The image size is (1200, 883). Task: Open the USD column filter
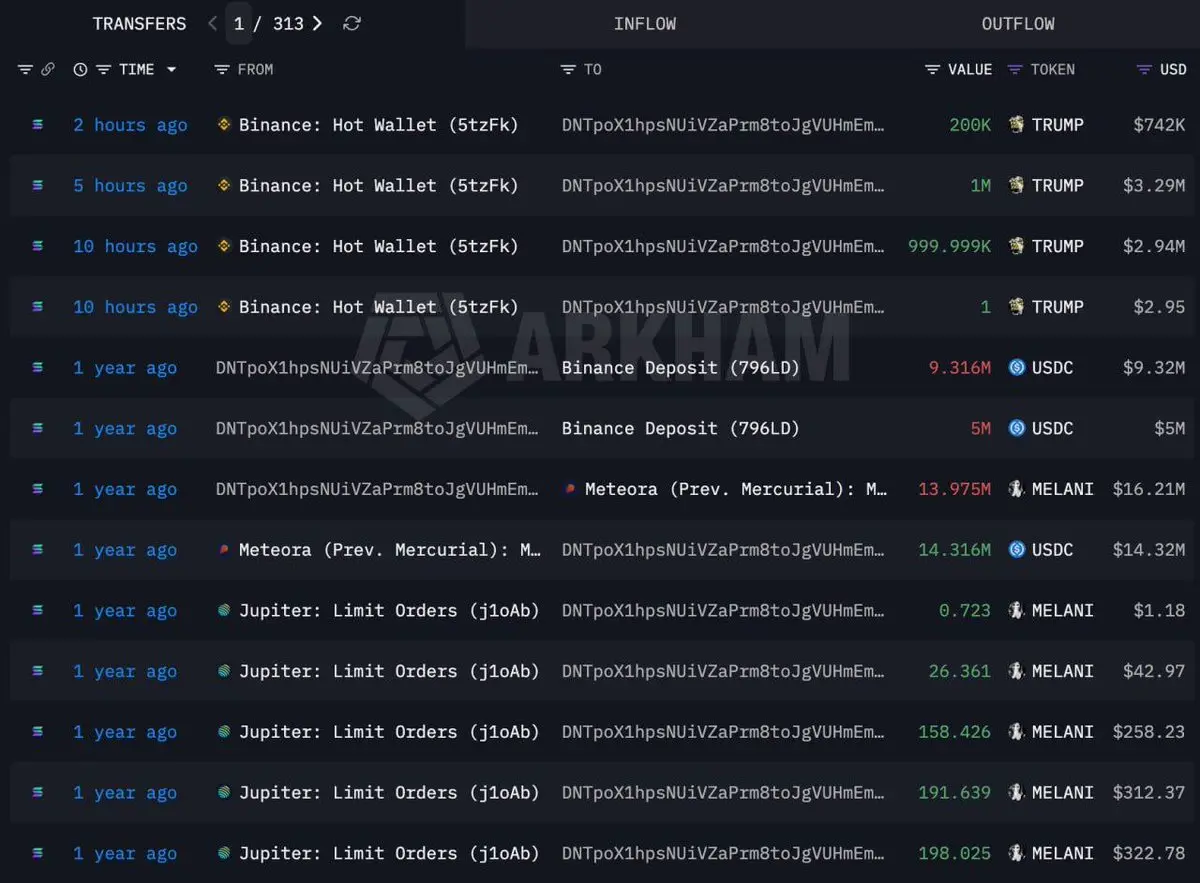tap(1144, 70)
